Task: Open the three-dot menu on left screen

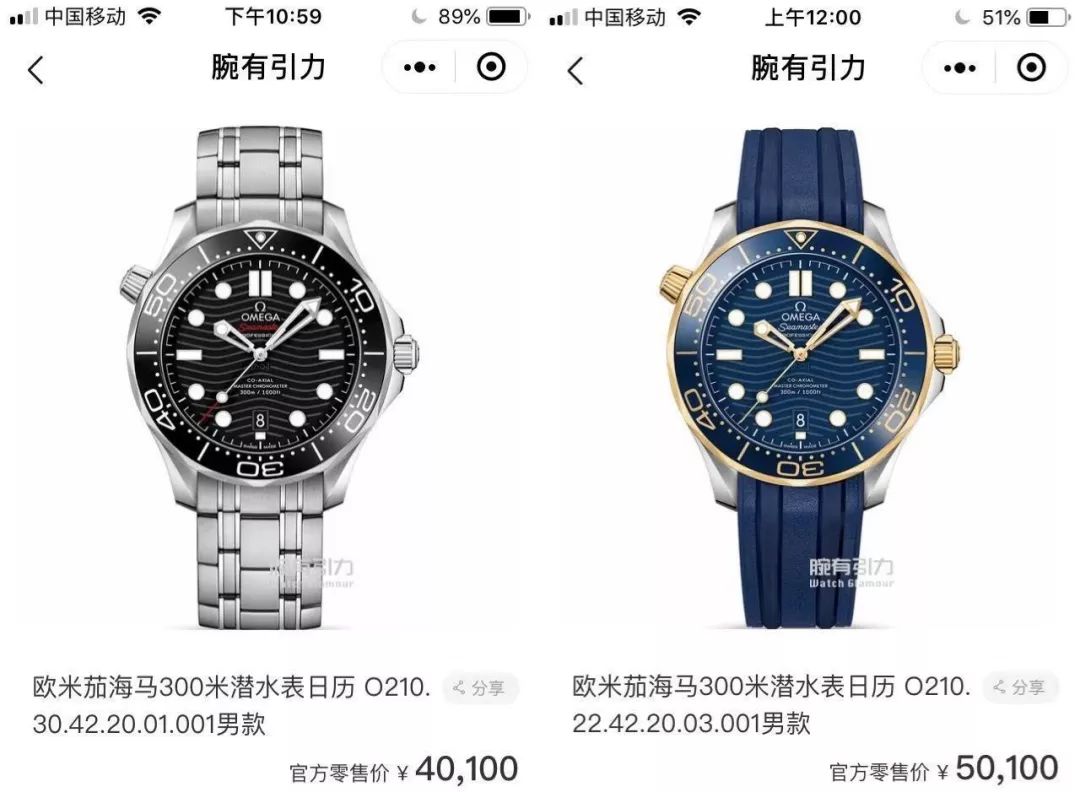Action: point(419,67)
